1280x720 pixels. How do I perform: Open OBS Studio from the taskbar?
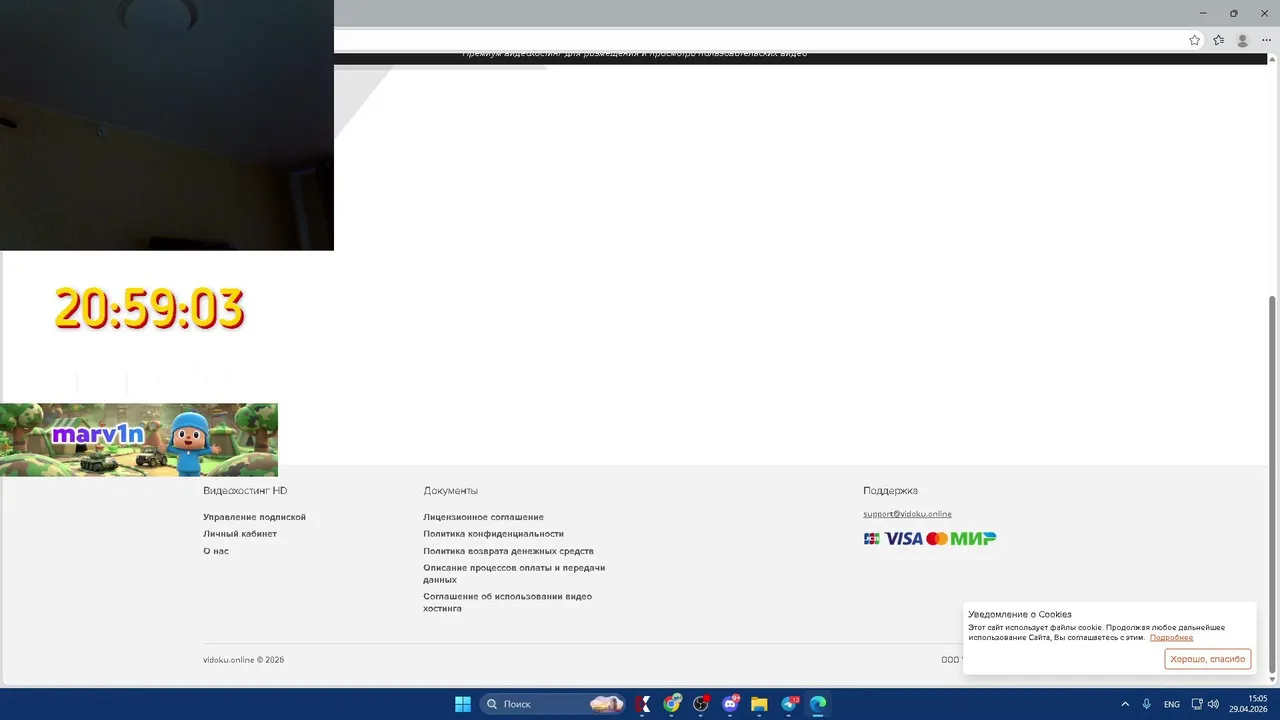pos(701,704)
